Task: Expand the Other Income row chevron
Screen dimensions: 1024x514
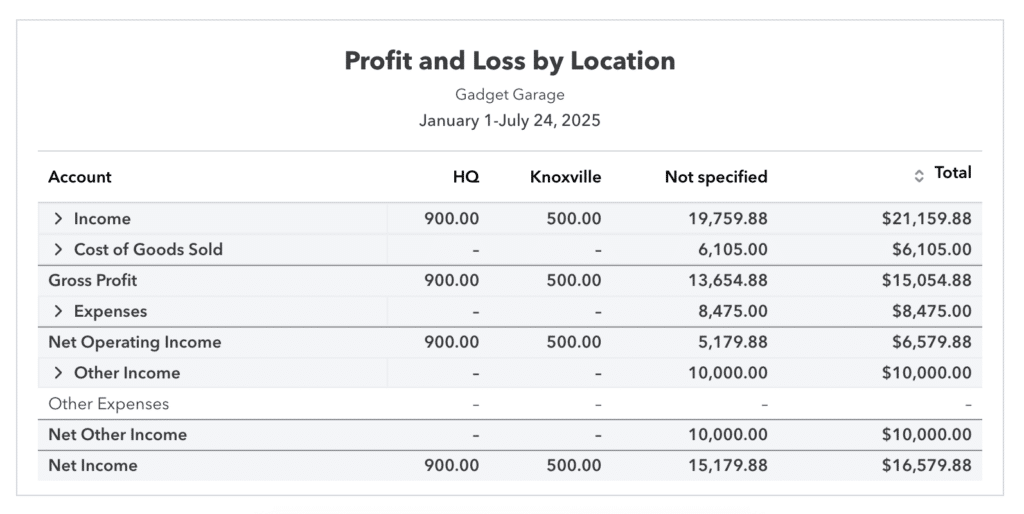Action: (x=58, y=373)
